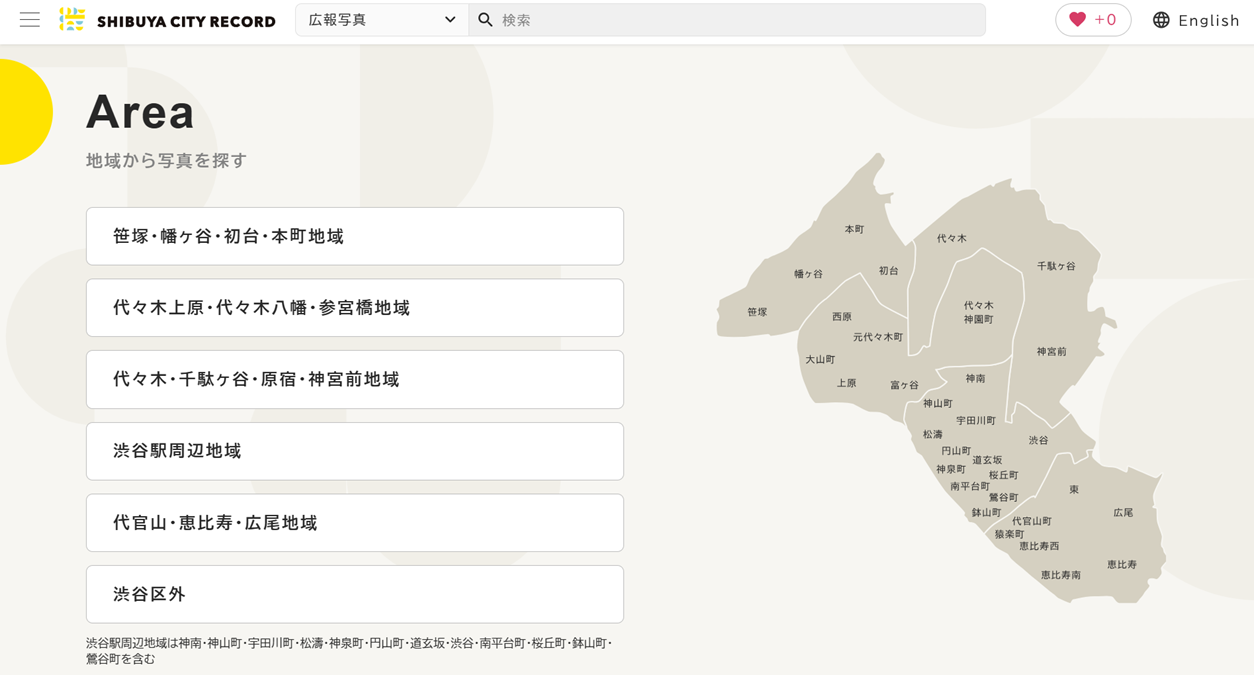Select 代官山・恵比寿・広尾地域 area button
The height and width of the screenshot is (675, 1254).
(x=355, y=523)
